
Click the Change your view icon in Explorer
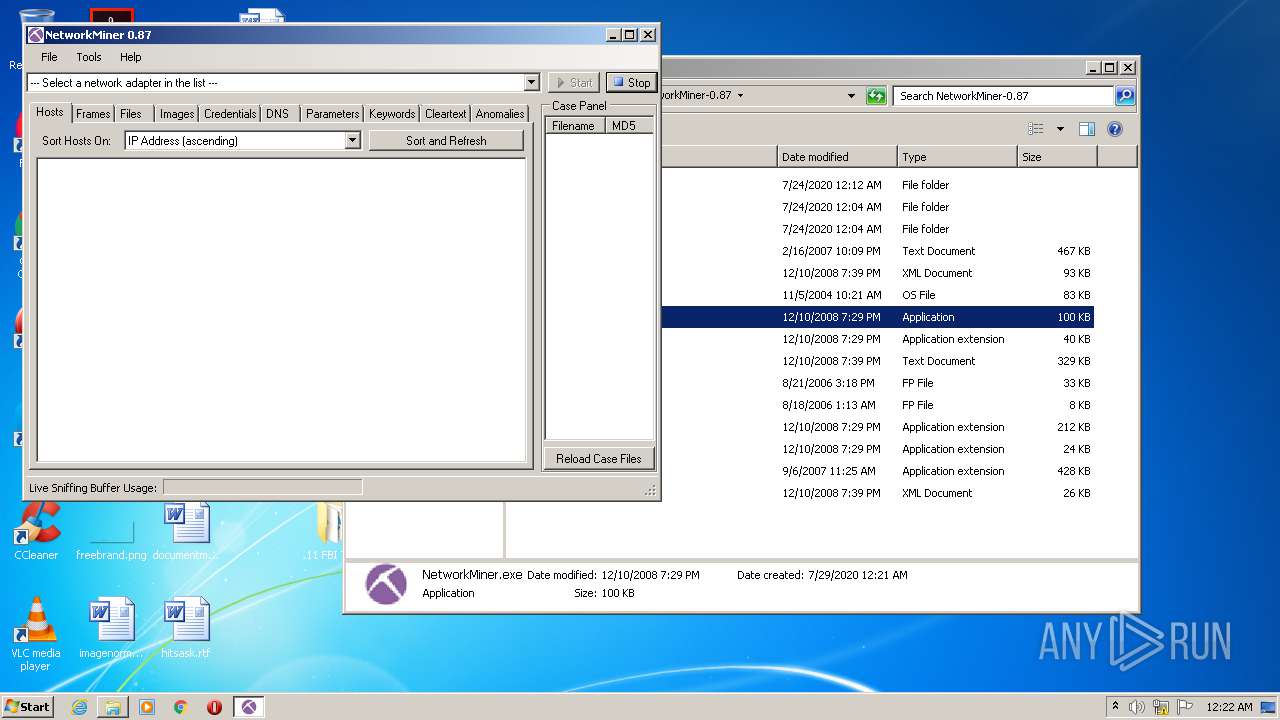tap(1036, 129)
